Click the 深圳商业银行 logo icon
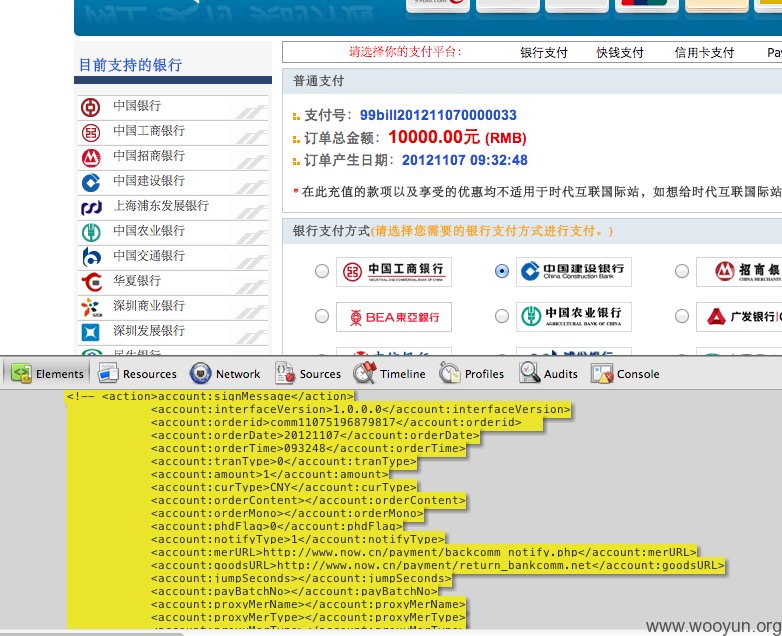The height and width of the screenshot is (636, 782). coord(91,307)
